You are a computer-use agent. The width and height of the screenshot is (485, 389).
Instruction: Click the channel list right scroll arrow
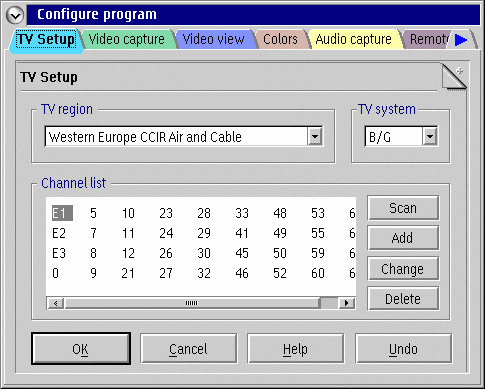click(347, 303)
